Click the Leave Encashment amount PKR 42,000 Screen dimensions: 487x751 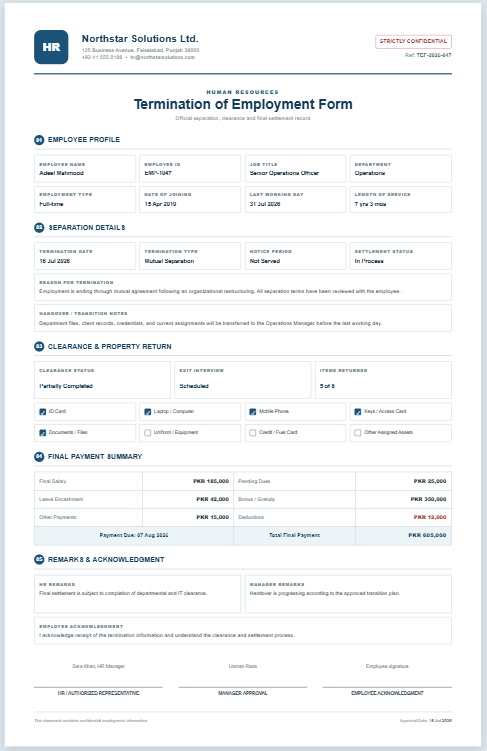pyautogui.click(x=213, y=499)
